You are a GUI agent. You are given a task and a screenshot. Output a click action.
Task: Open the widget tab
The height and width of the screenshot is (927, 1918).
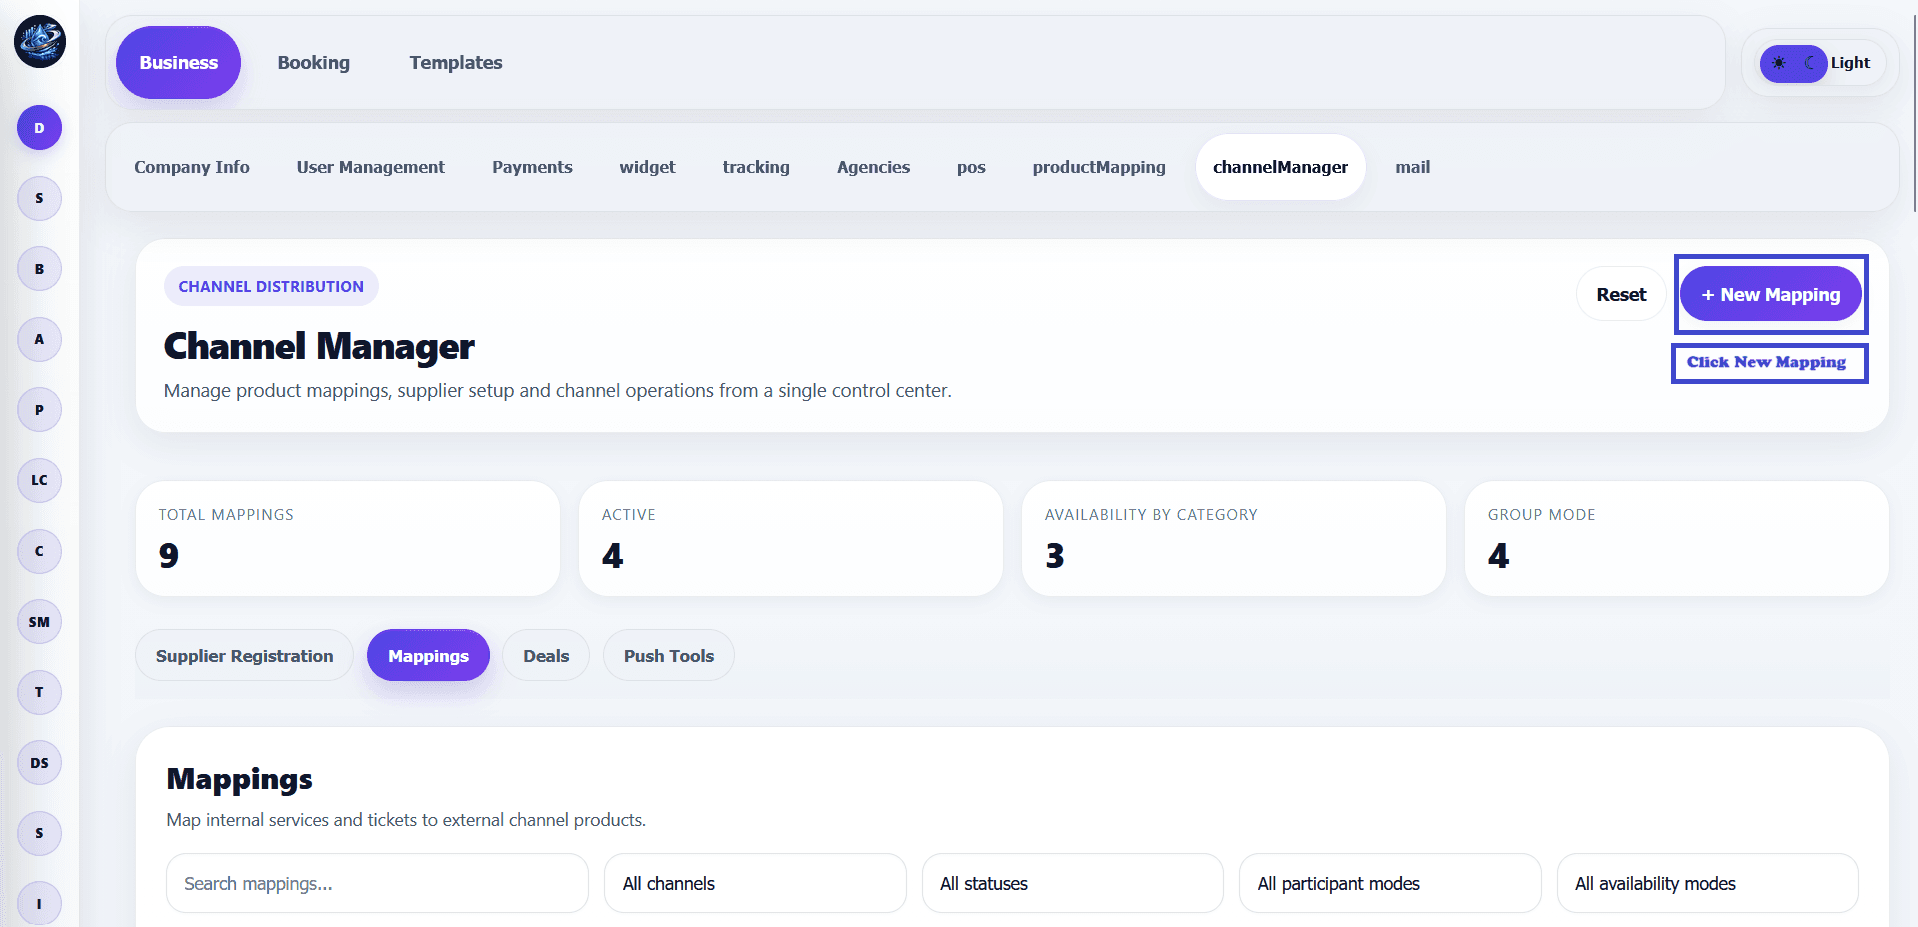tap(647, 167)
